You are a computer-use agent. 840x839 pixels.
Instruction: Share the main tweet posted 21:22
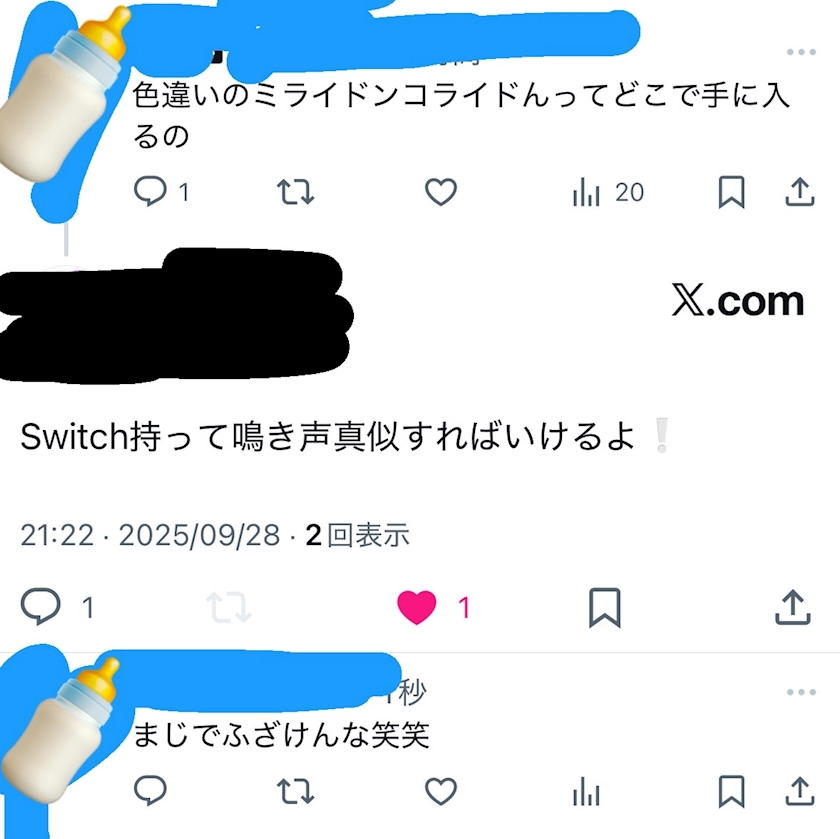793,607
